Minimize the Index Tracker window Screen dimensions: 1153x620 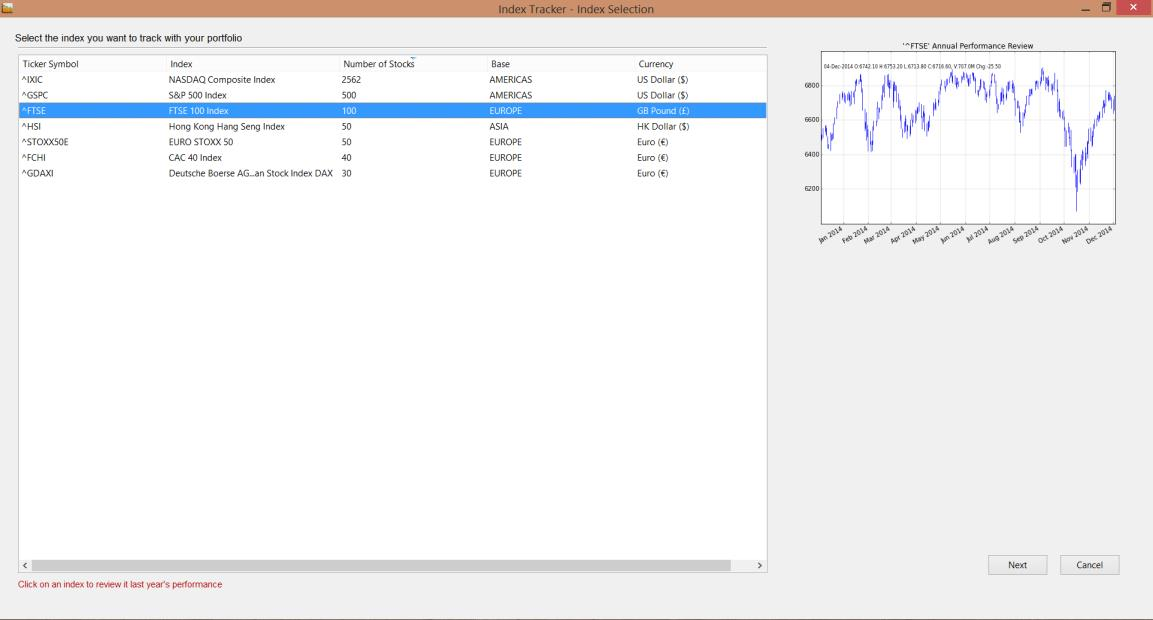[1085, 8]
